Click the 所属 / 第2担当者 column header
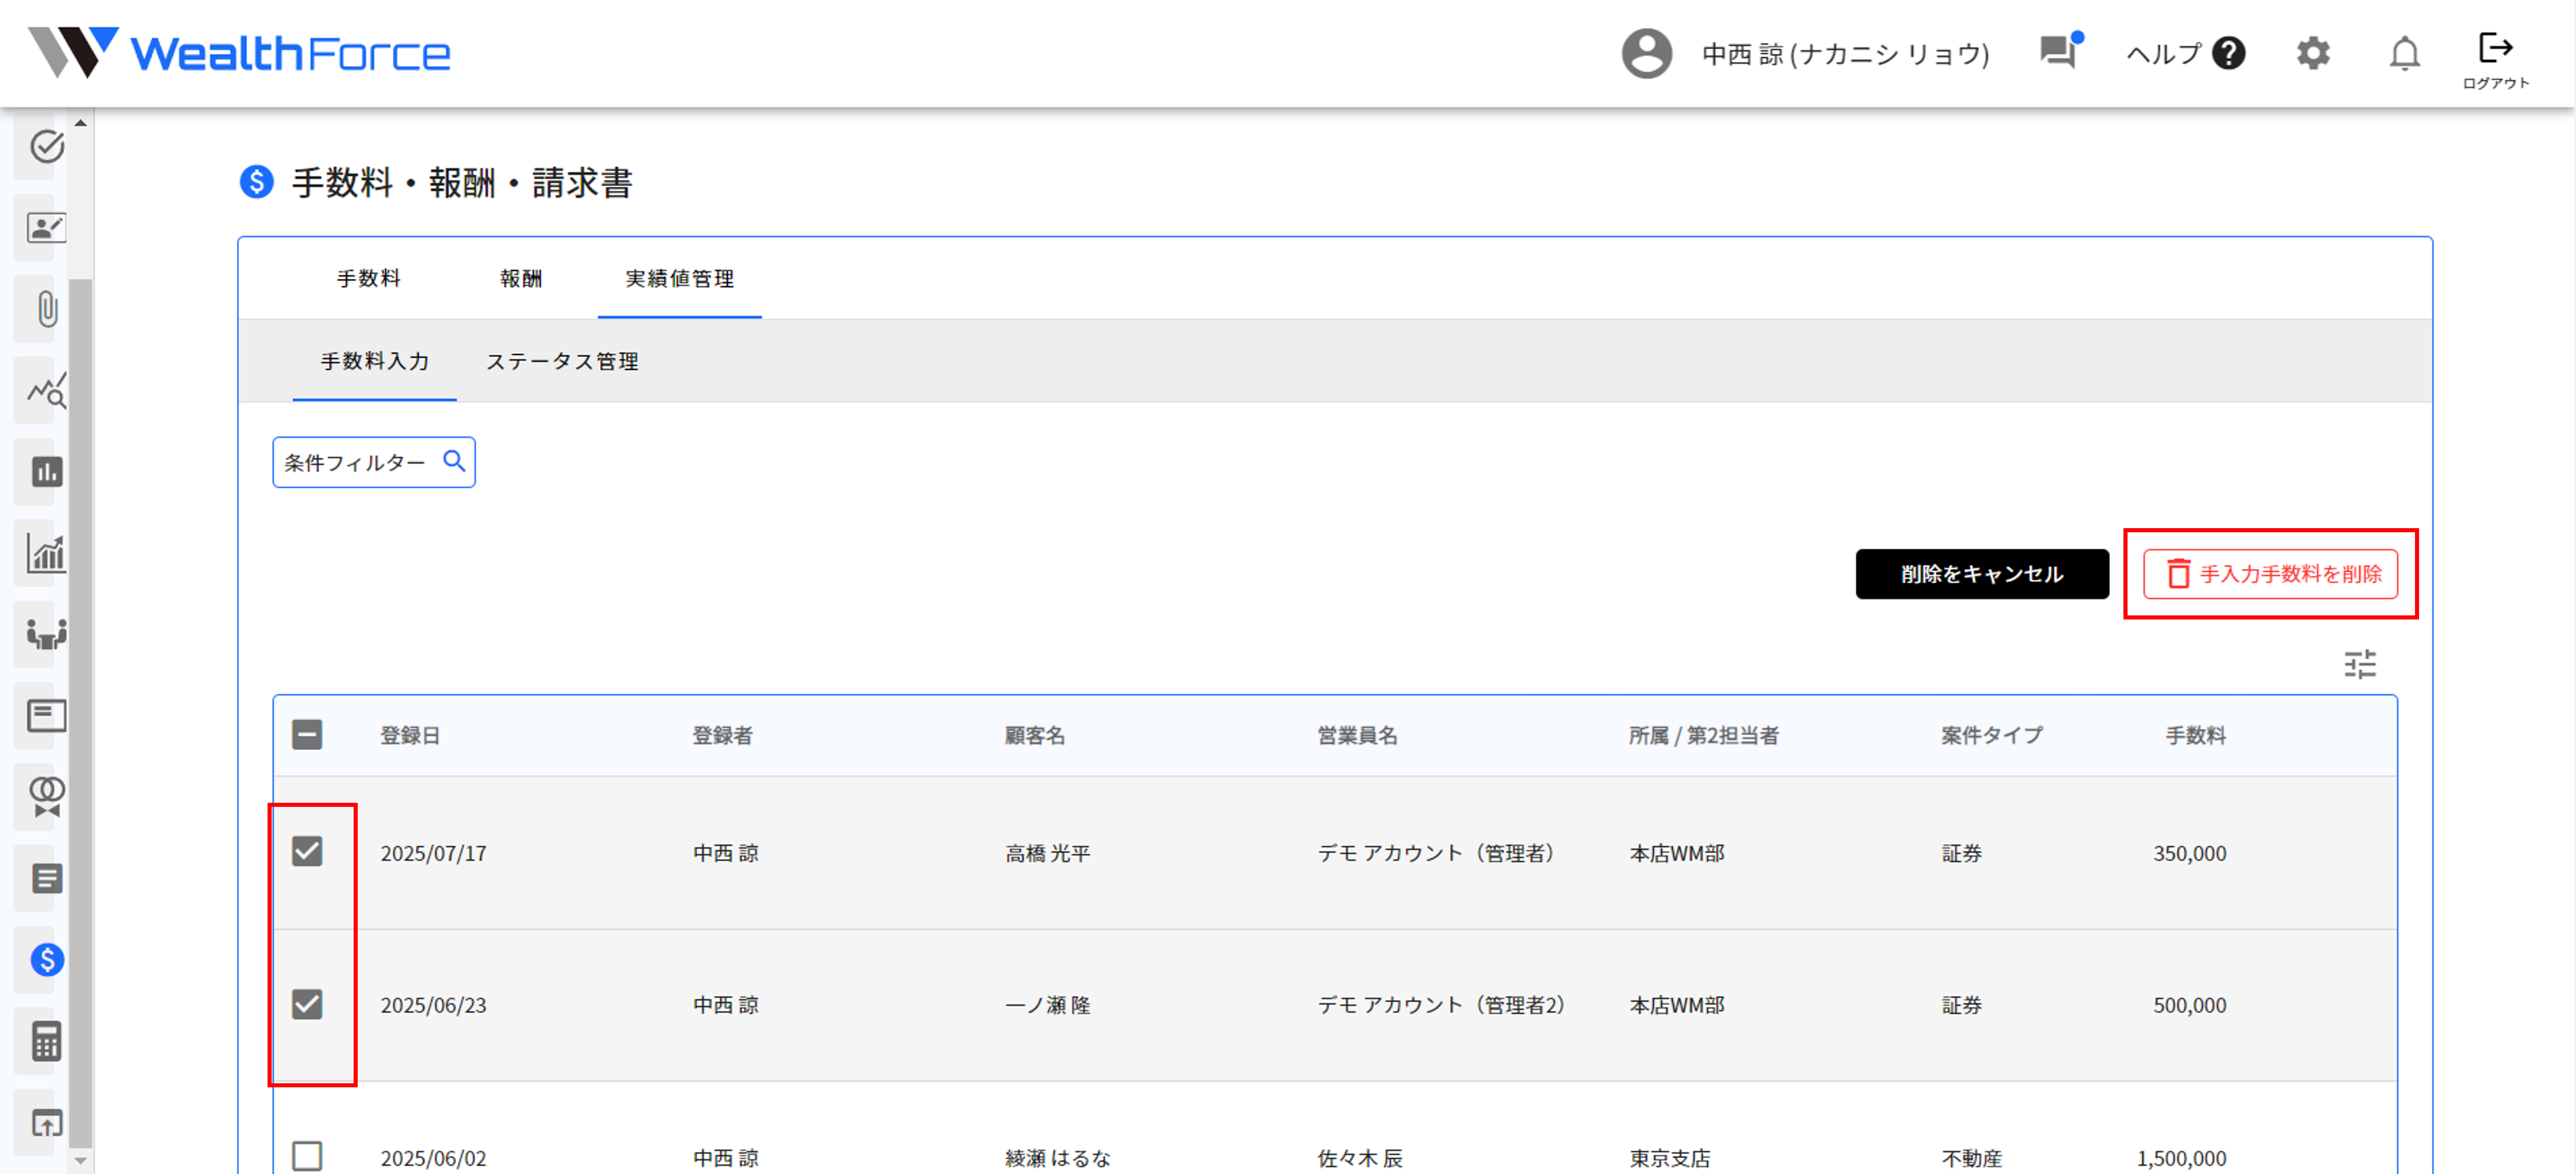Viewport: 2576px width, 1174px height. 1704,735
